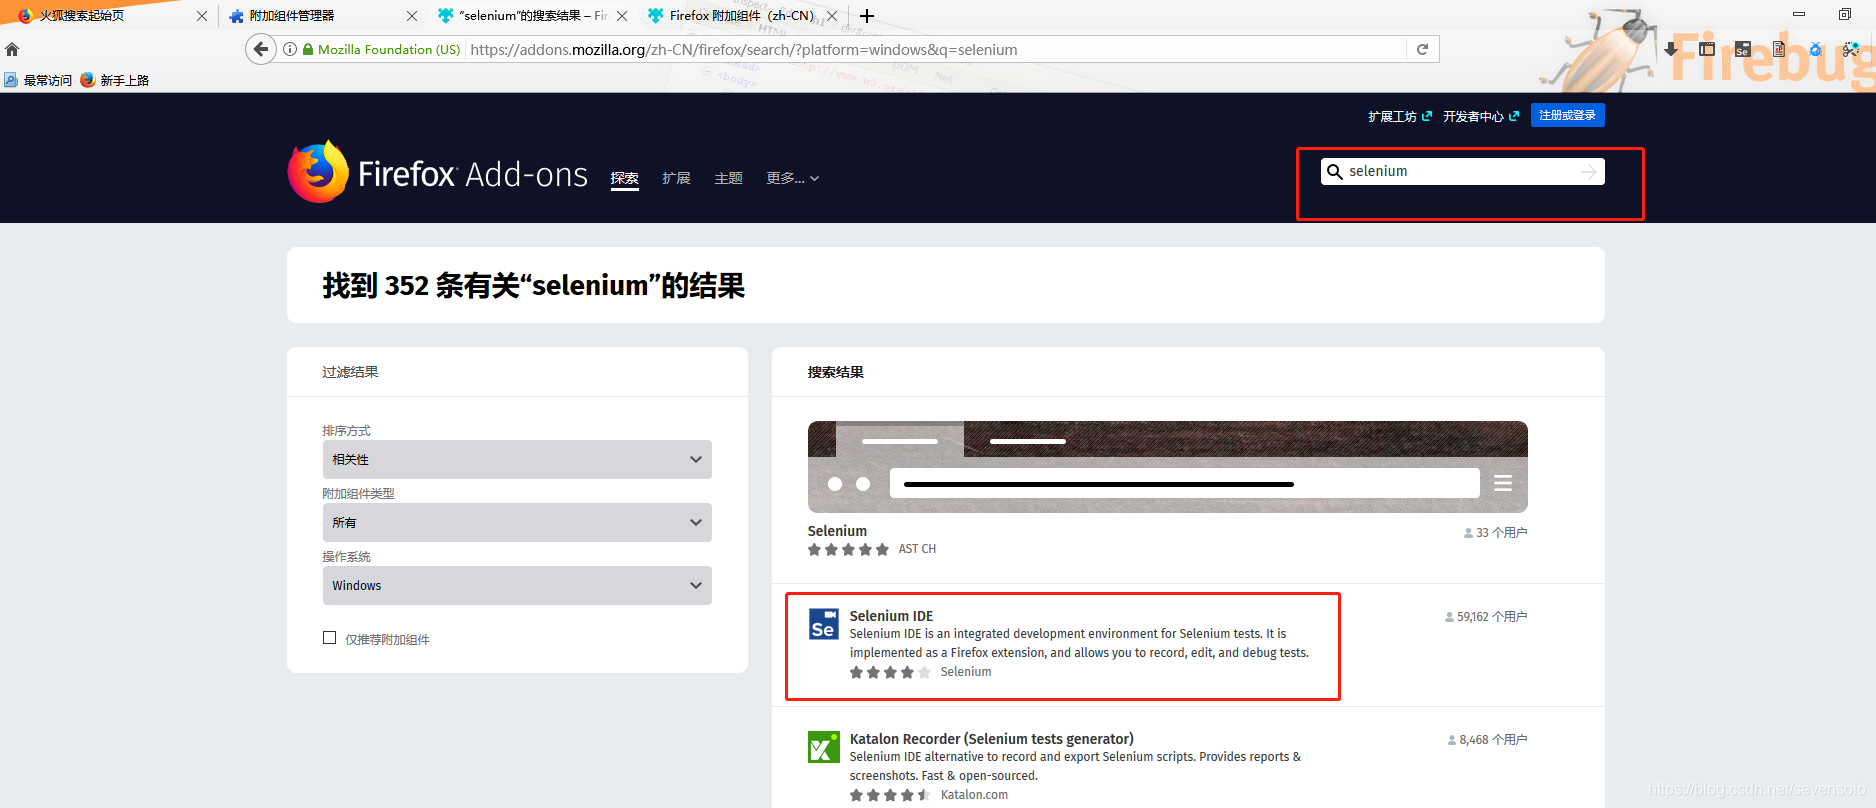Select the 扩展 navigation item
The image size is (1876, 808).
[676, 178]
